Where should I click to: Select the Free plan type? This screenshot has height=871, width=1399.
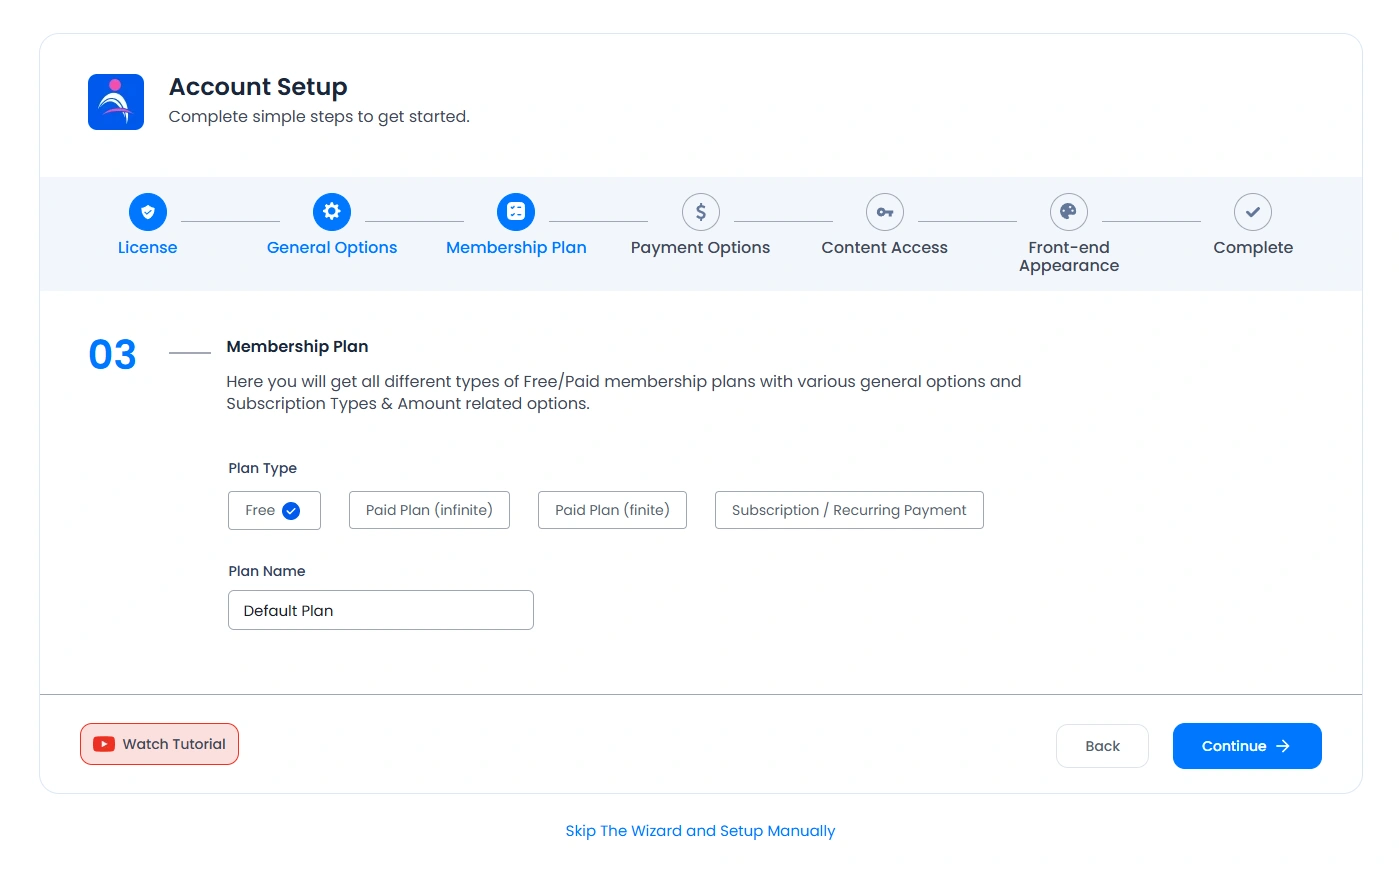tap(274, 510)
